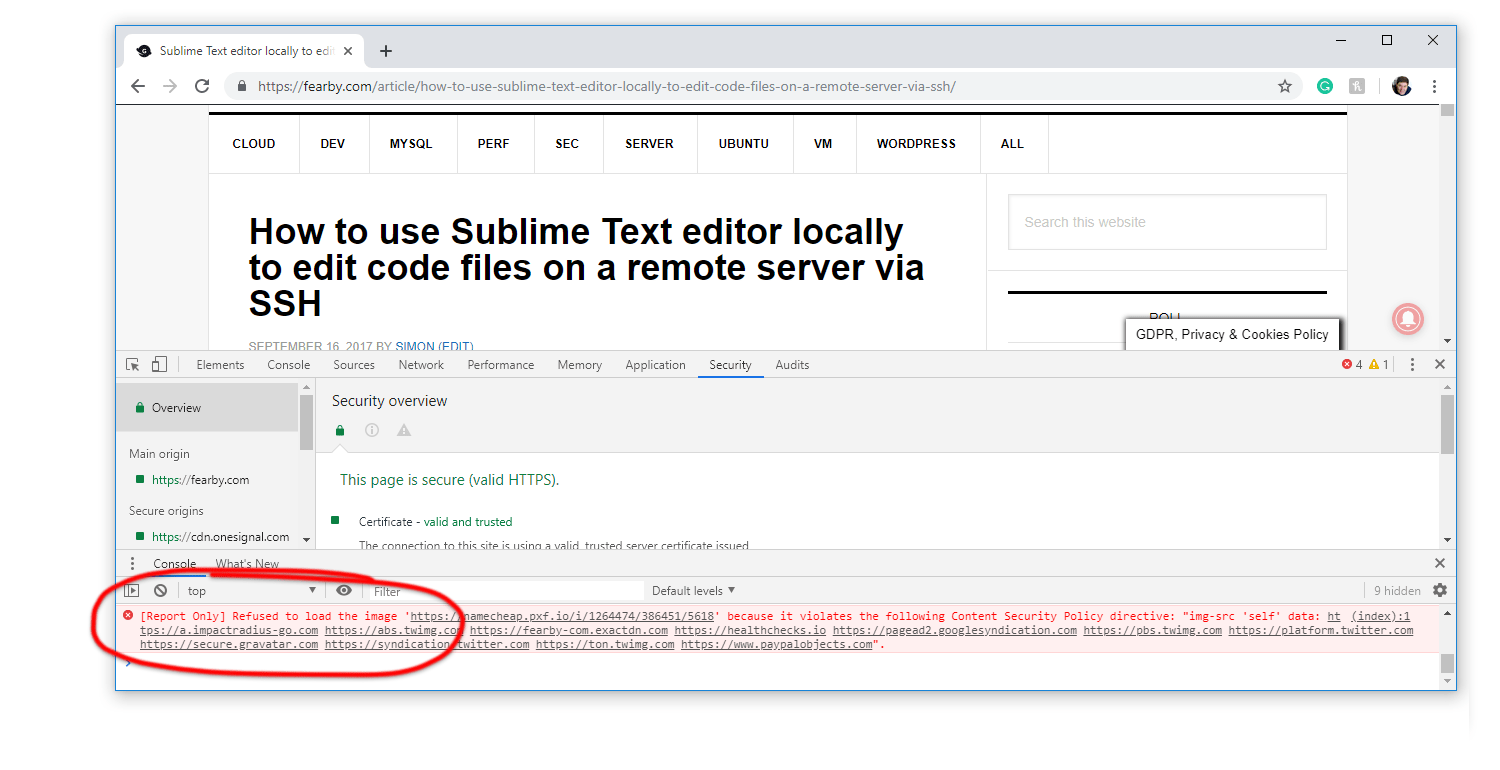Screen dimensions: 1500x770
Task: Open the GDPR, Privacy & Cookies Policy button
Action: click(1232, 335)
